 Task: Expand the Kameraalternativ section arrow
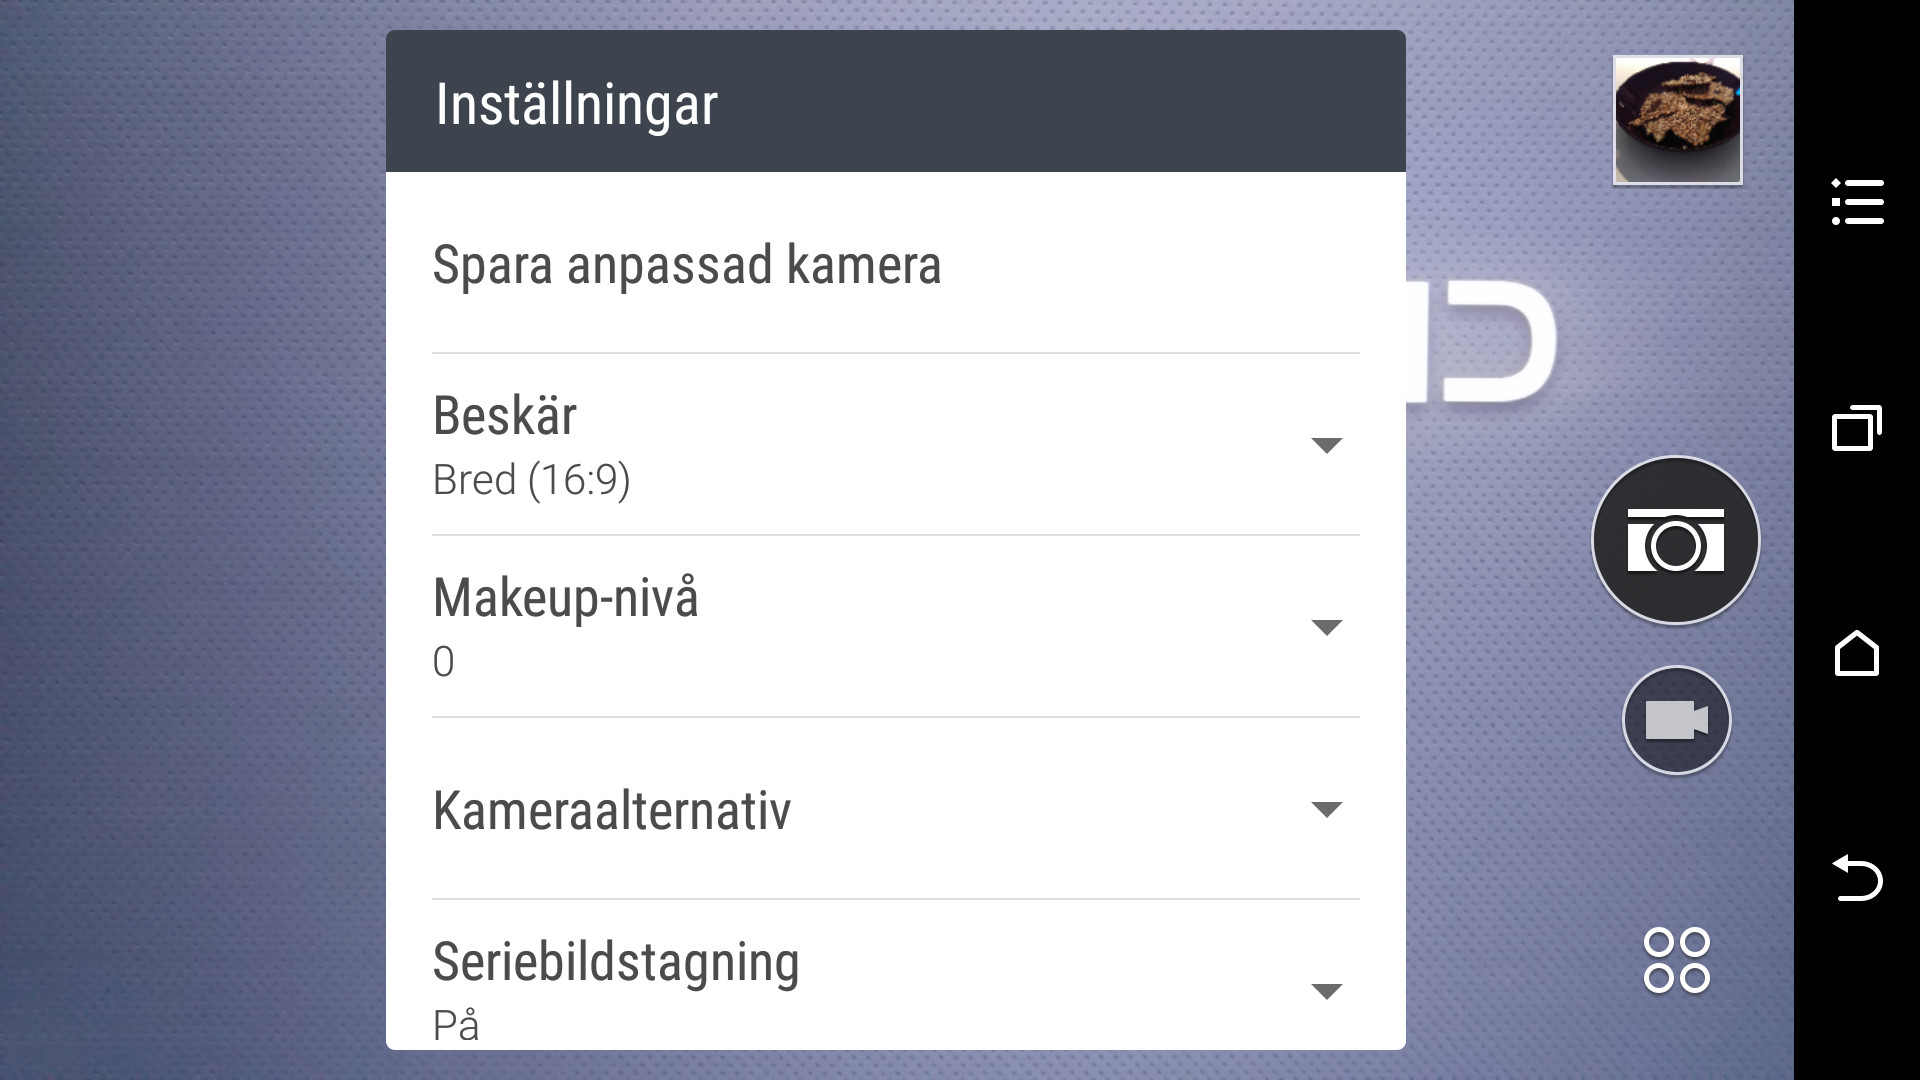point(1326,810)
